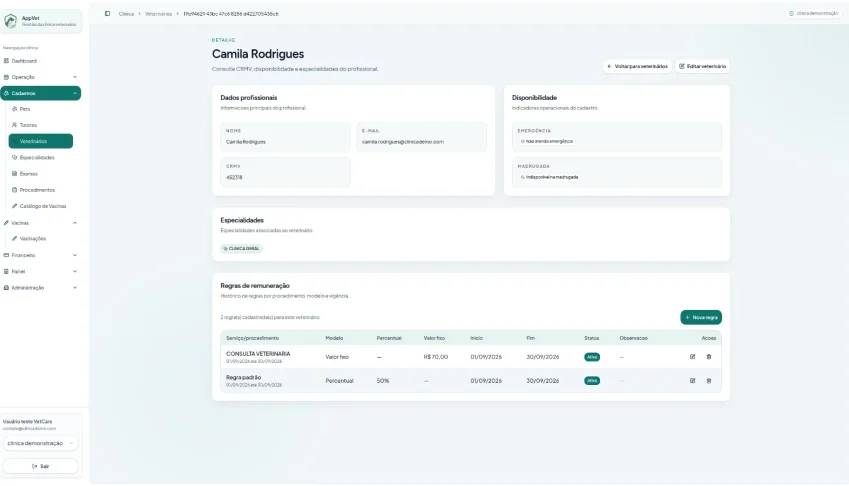Collapse the Vacinas section chevron

tap(75, 223)
